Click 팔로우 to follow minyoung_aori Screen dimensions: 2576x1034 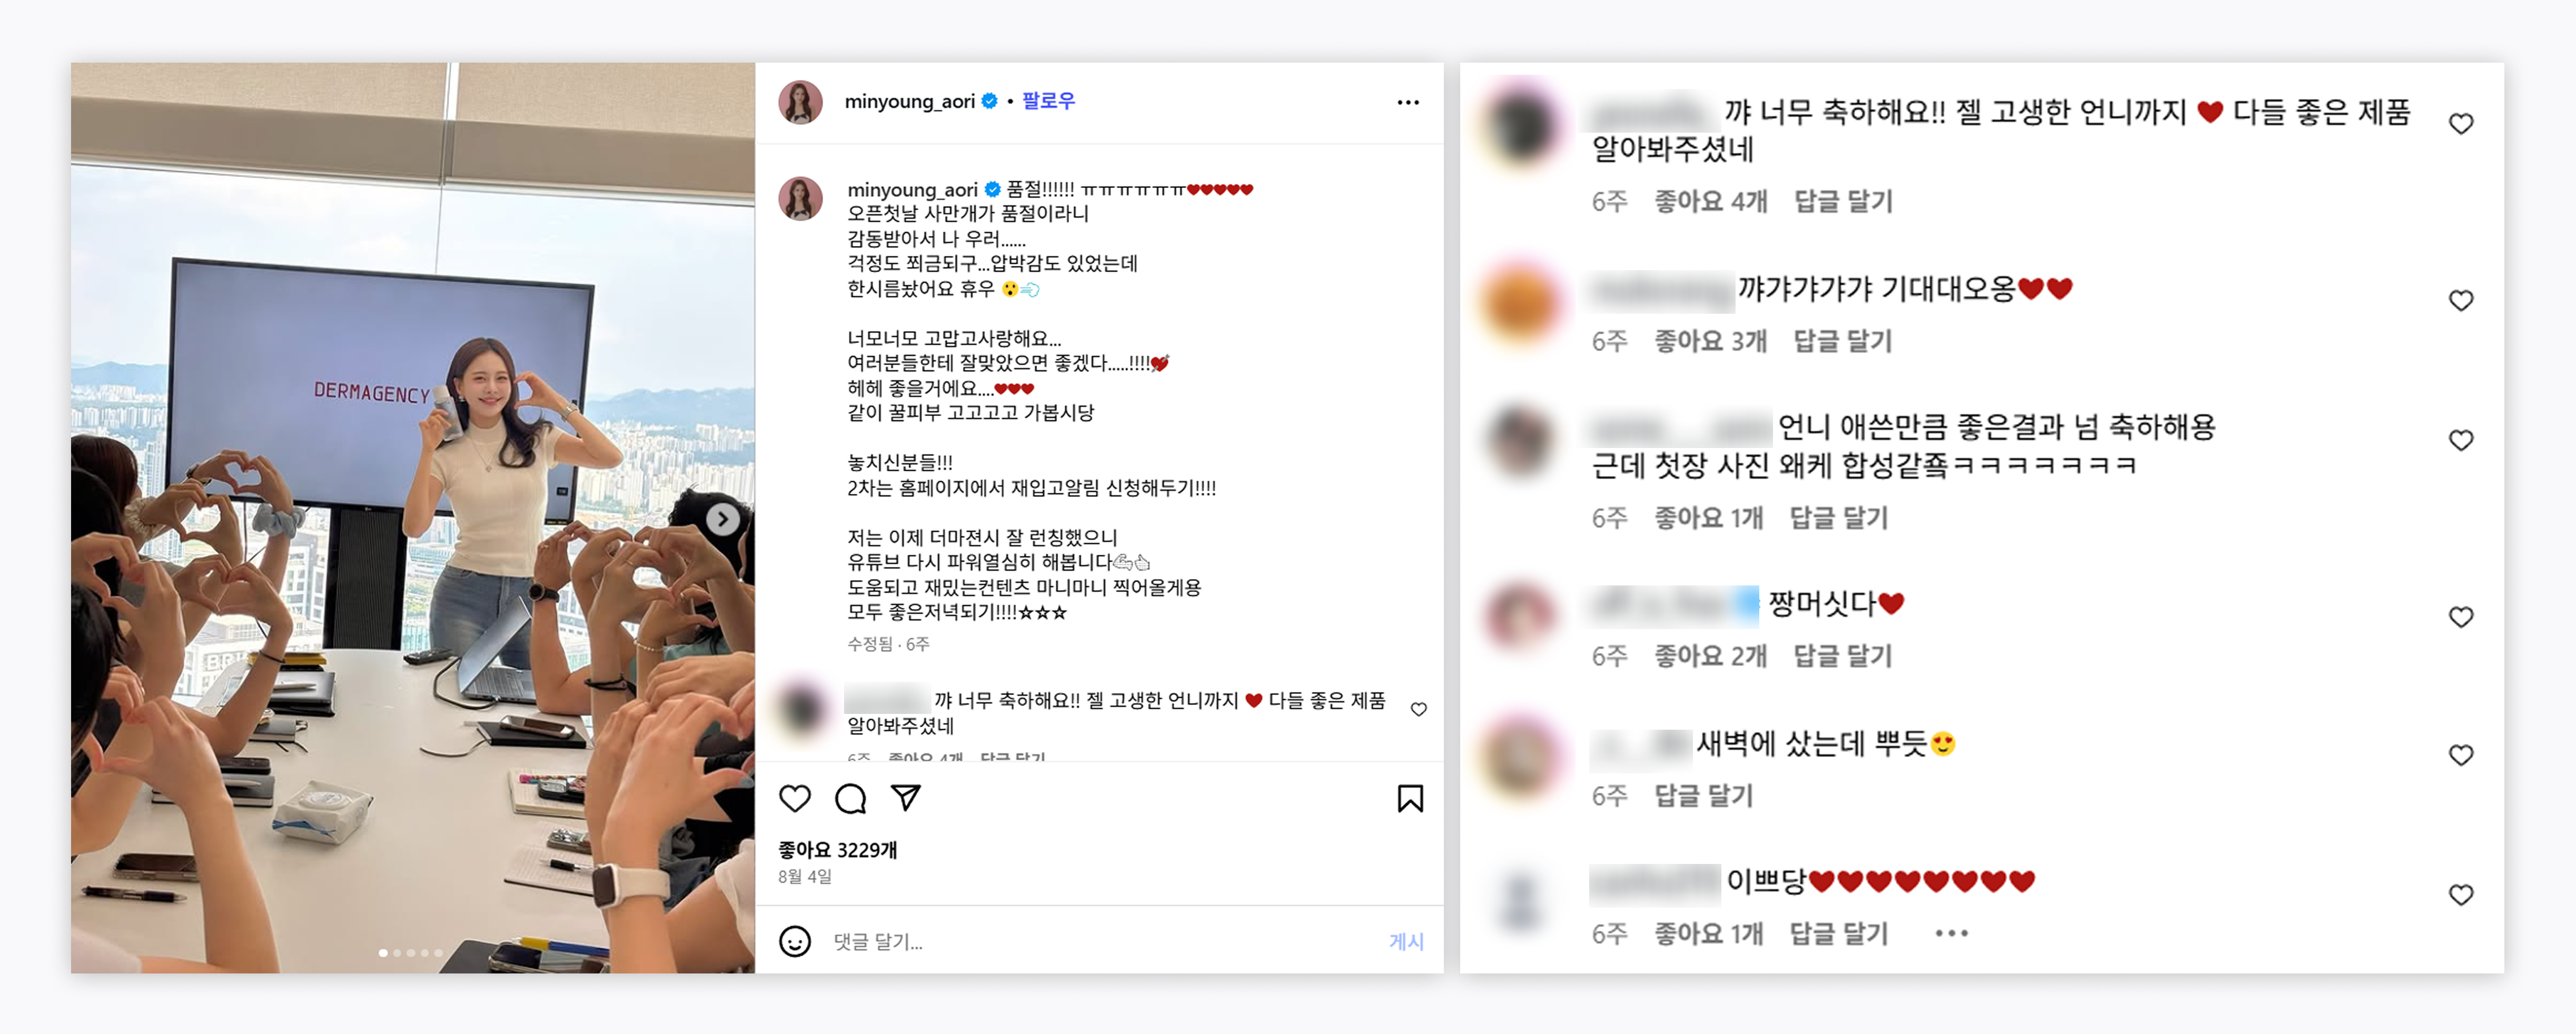[1048, 101]
